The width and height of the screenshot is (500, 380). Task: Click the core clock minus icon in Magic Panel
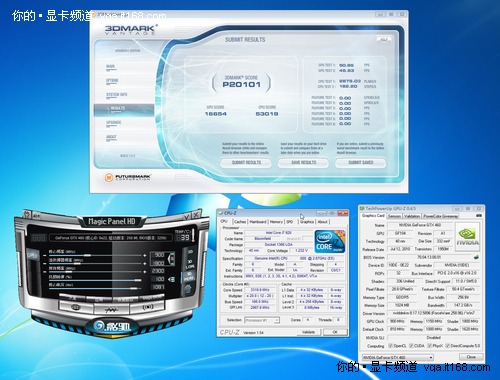pos(45,256)
